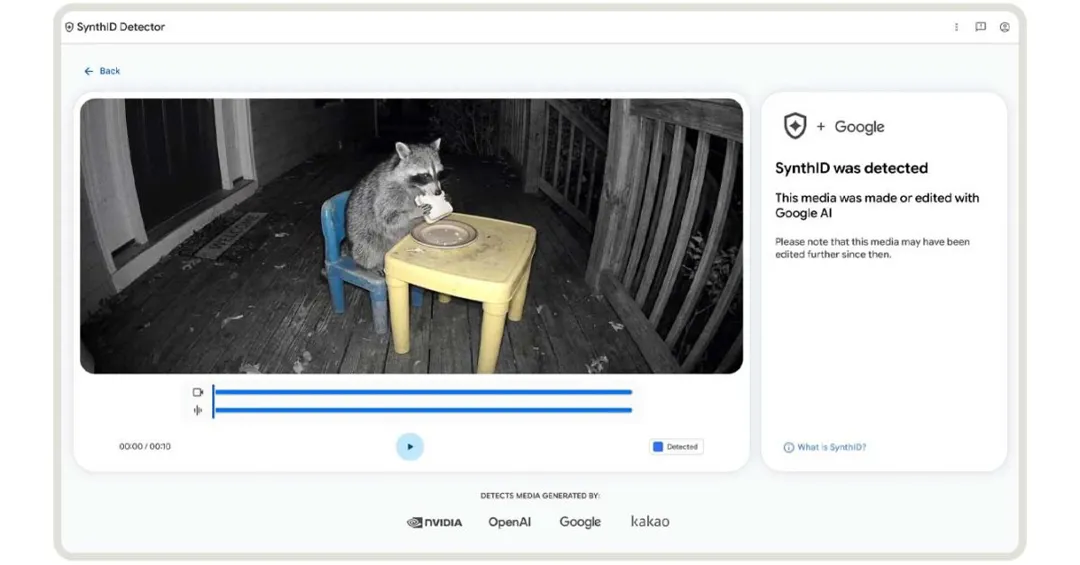Select the video track camera icon
The image size is (1080, 565).
198,392
